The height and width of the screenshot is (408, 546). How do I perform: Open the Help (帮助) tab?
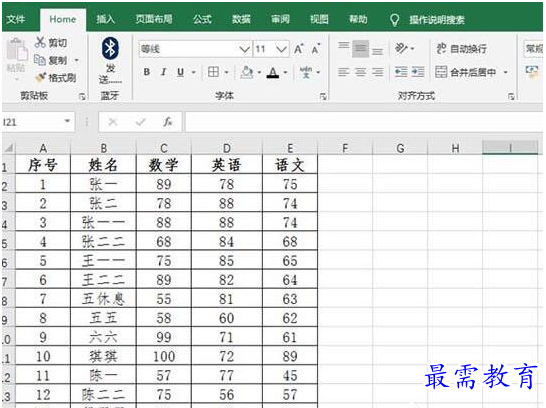(358, 19)
